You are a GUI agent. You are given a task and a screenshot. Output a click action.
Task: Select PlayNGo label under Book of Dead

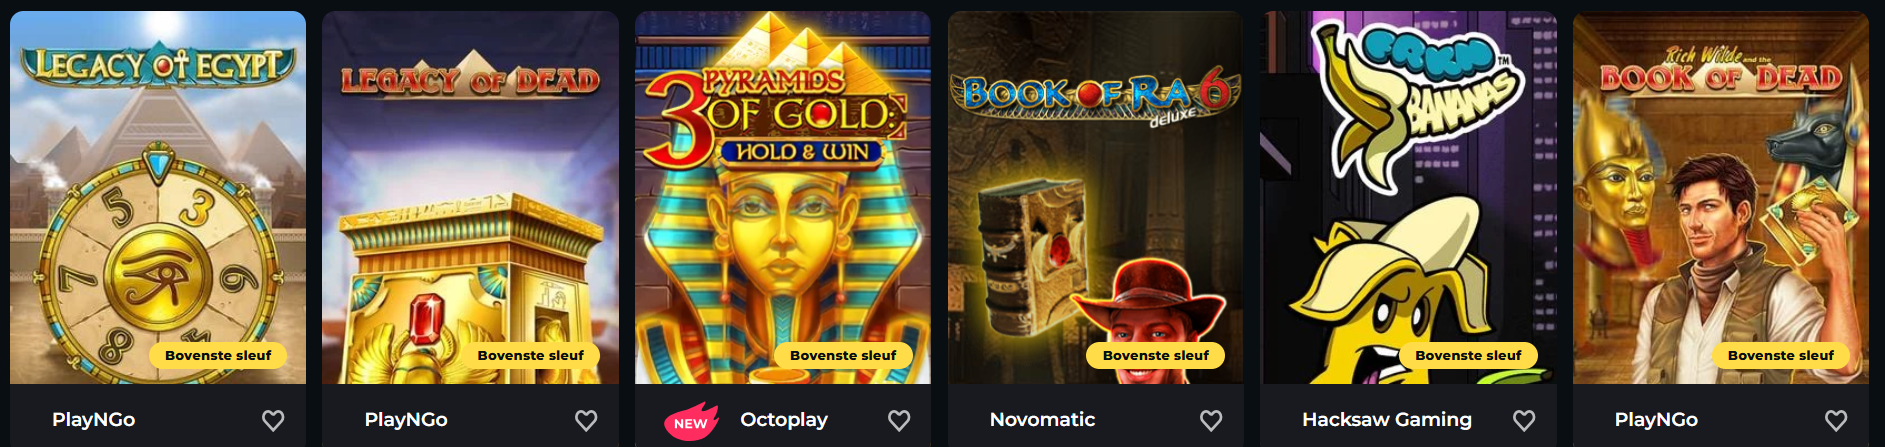pos(1656,420)
